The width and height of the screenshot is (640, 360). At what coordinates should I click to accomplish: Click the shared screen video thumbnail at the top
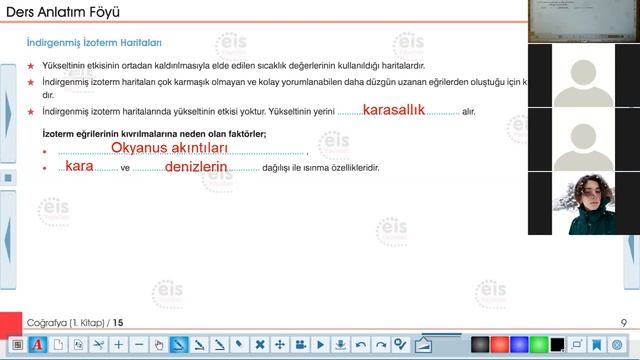pos(584,21)
